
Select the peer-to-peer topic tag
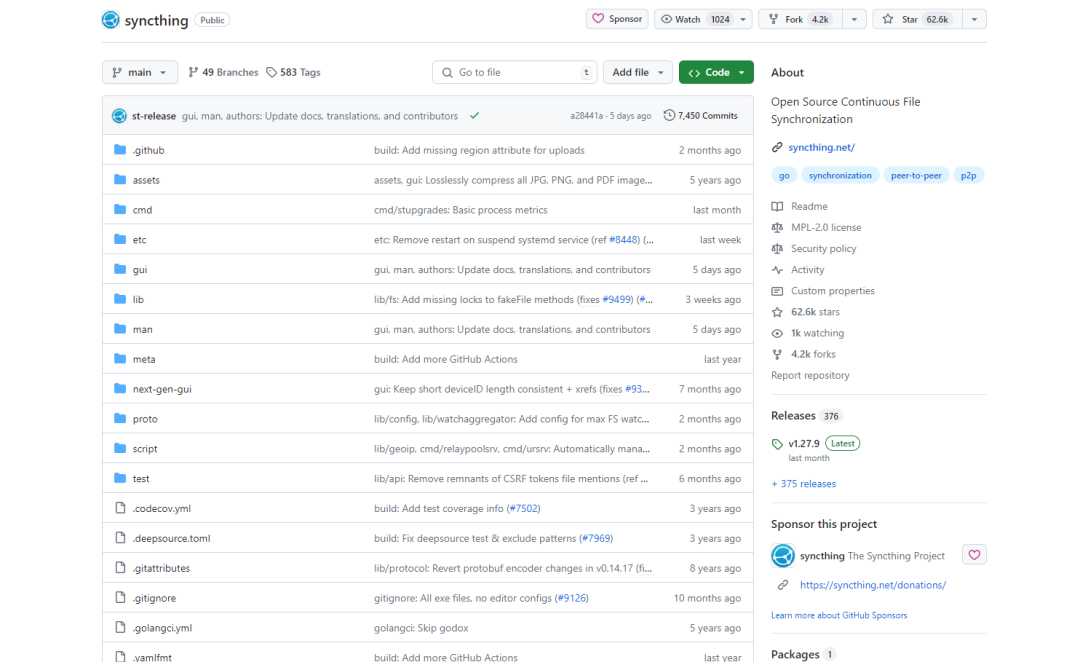[x=915, y=175]
